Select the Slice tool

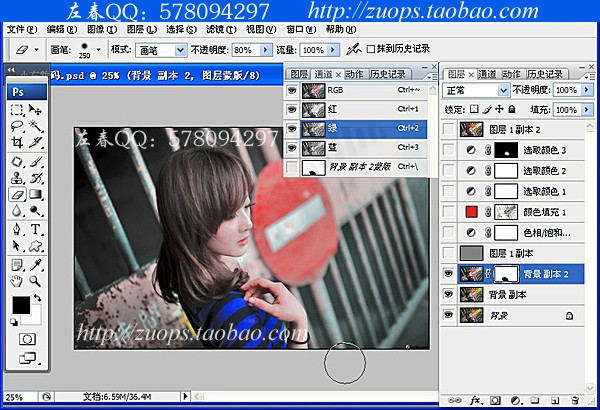click(36, 142)
